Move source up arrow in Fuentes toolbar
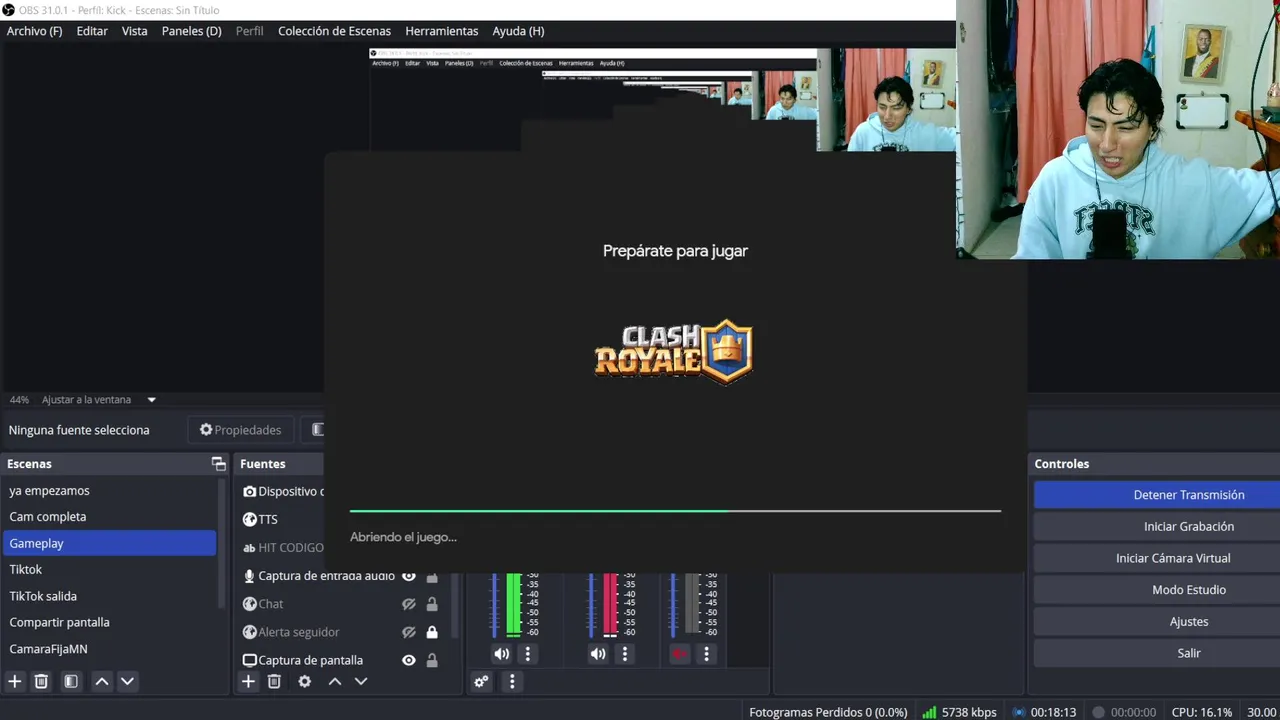The width and height of the screenshot is (1280, 720). coord(335,681)
